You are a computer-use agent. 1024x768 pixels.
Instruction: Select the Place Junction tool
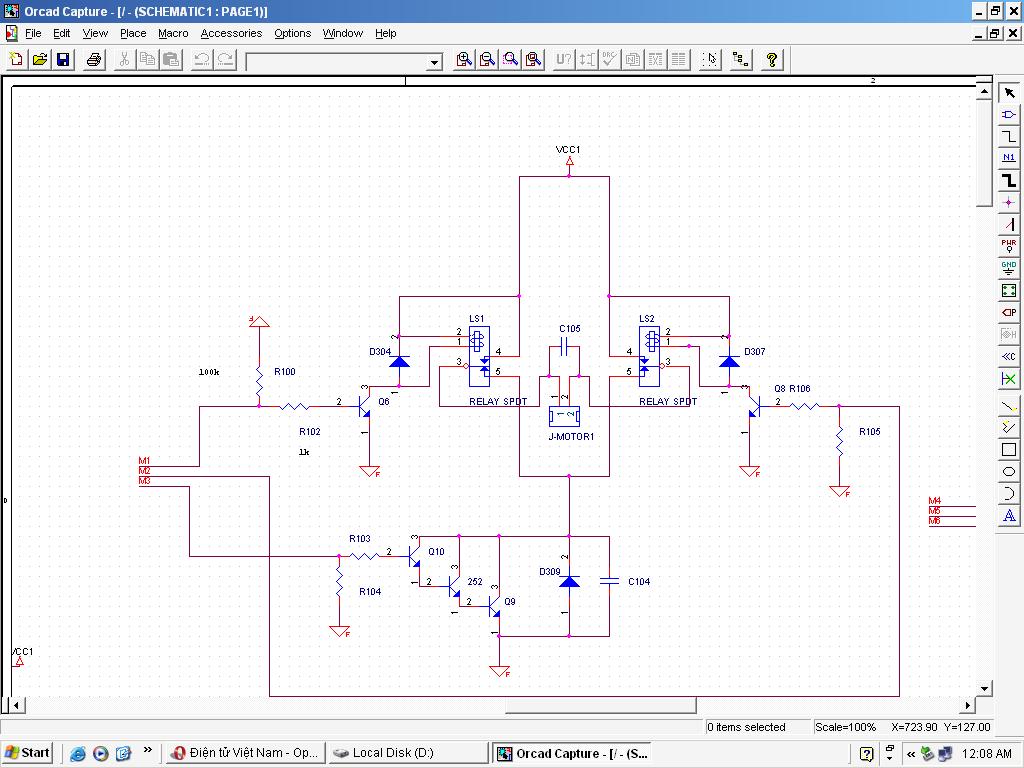pos(1009,202)
